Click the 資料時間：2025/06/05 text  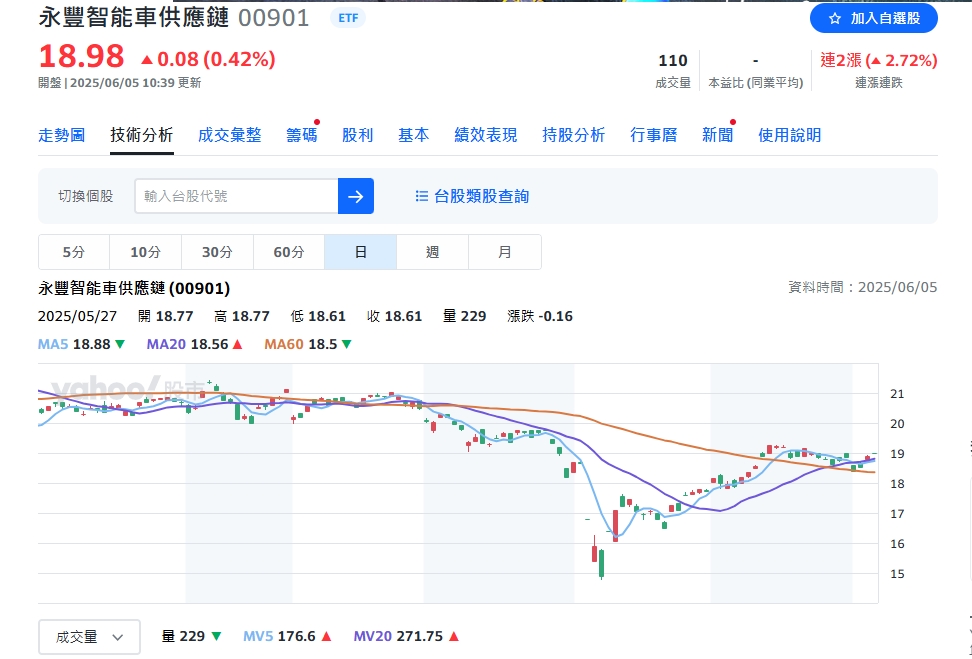pyautogui.click(x=862, y=287)
